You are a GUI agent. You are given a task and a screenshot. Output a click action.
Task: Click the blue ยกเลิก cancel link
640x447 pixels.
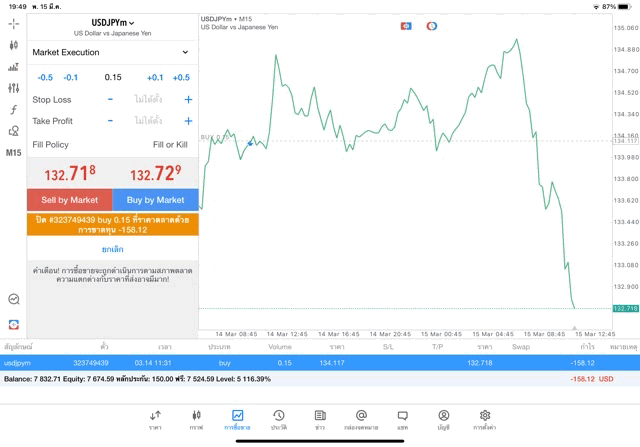point(113,249)
